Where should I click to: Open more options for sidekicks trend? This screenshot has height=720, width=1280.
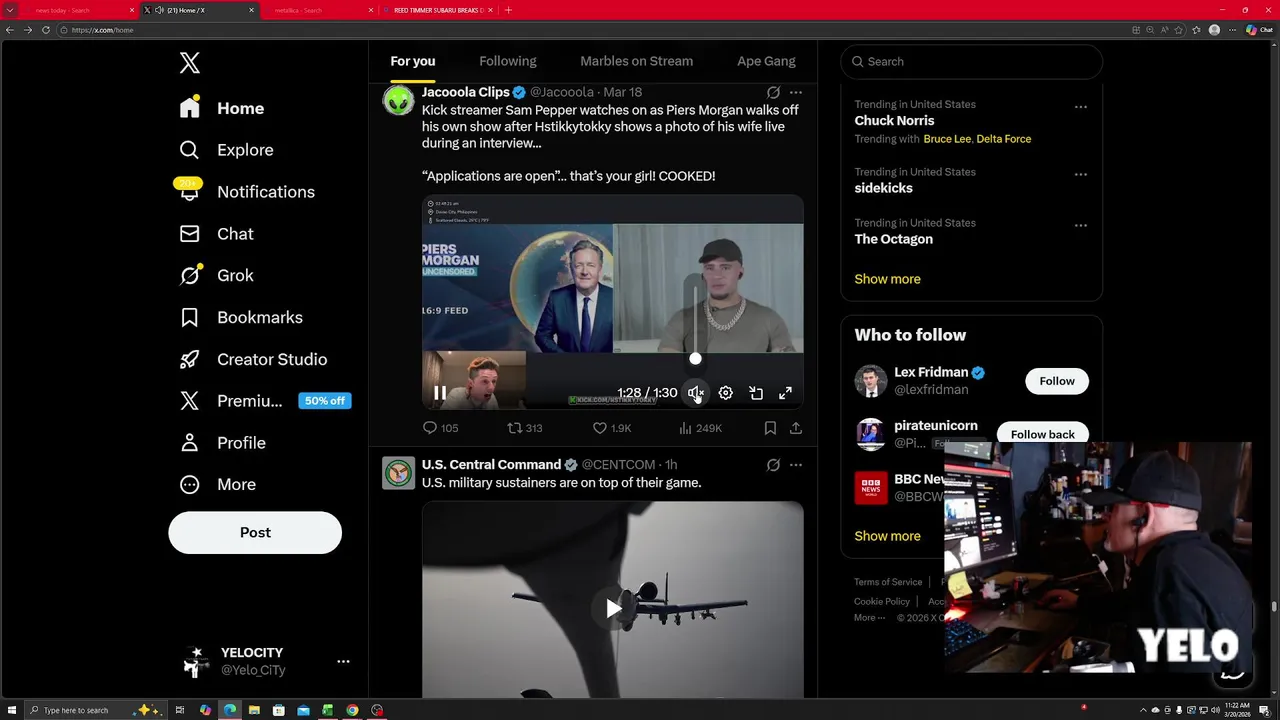tap(1081, 174)
